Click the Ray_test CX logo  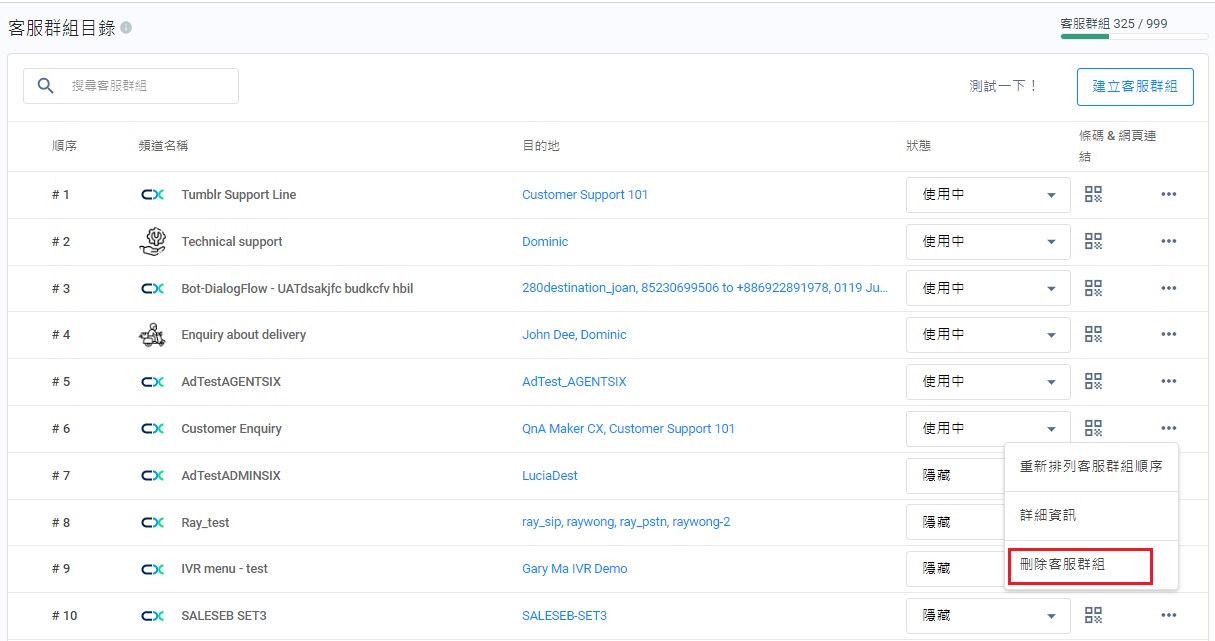152,522
